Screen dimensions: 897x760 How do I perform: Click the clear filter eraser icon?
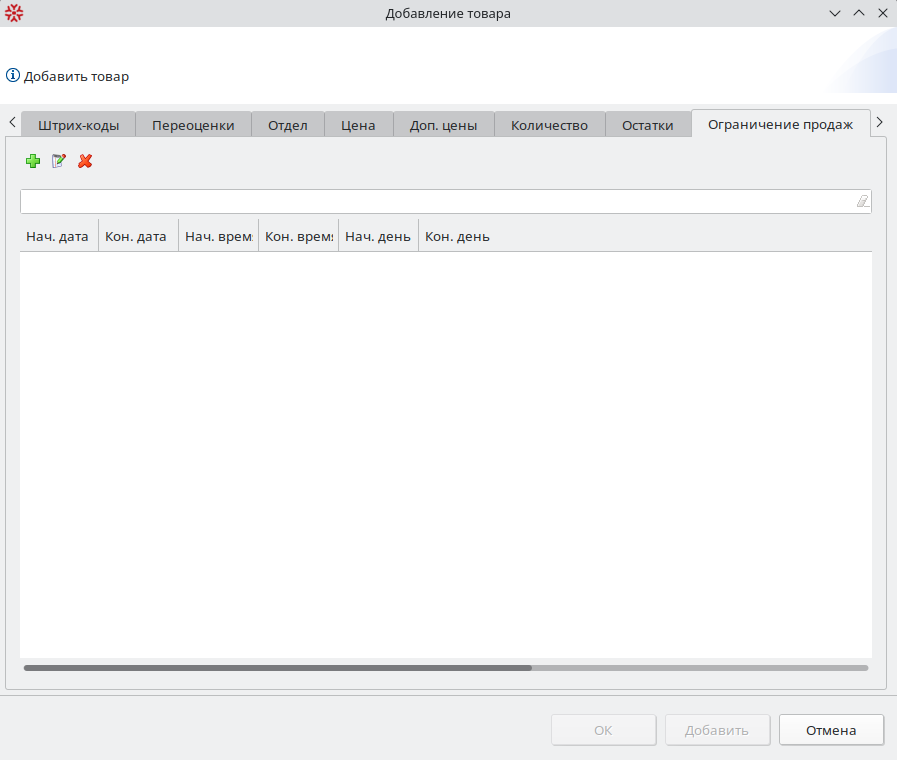(862, 202)
